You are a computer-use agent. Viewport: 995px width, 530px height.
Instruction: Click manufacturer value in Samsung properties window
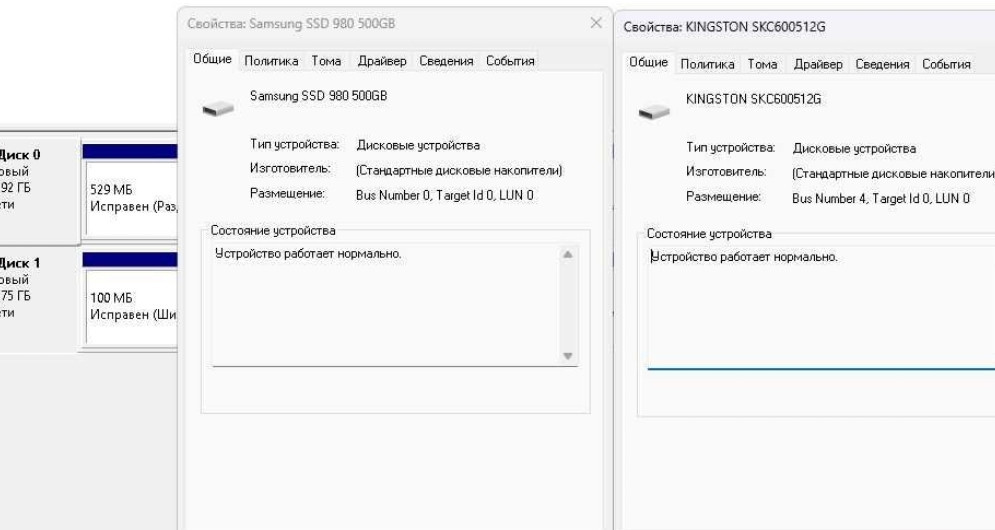click(459, 170)
